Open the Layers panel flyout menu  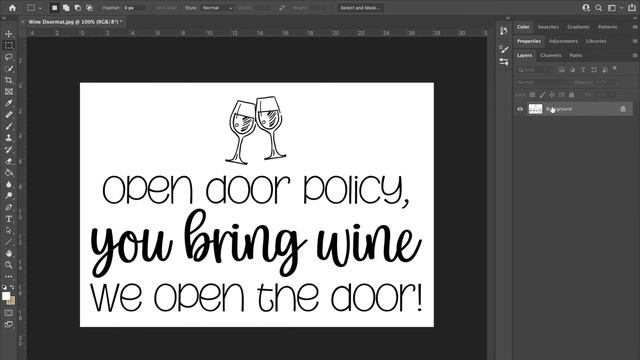click(x=635, y=56)
